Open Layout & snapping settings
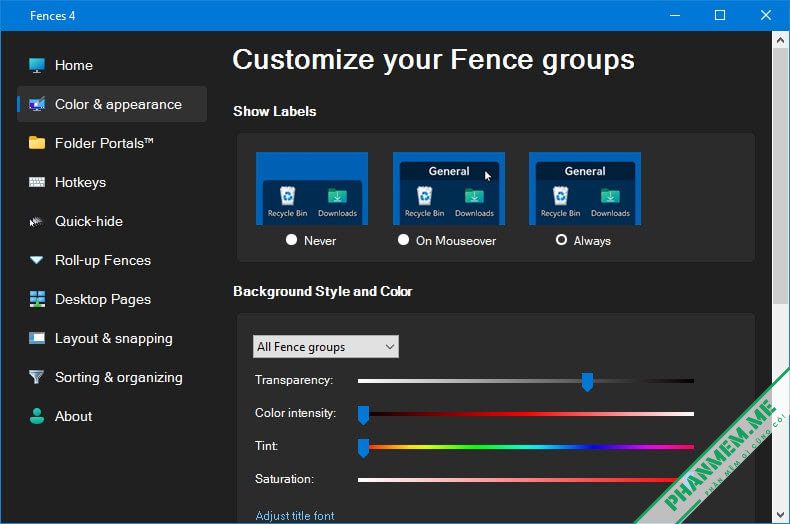The width and height of the screenshot is (790, 524). pos(112,338)
